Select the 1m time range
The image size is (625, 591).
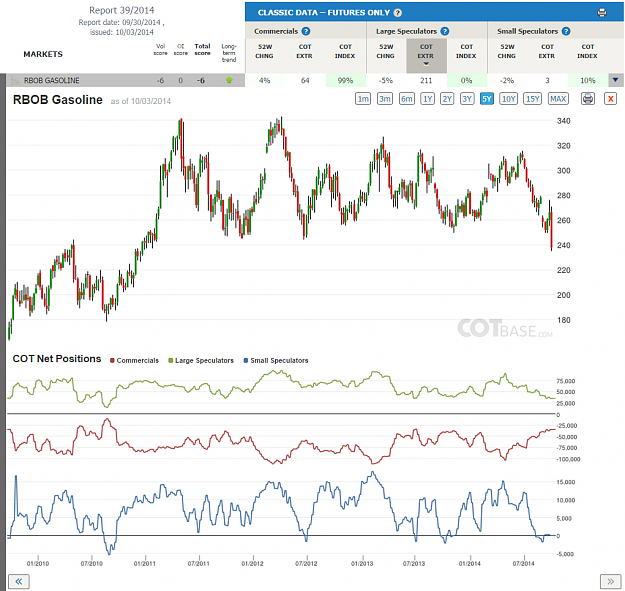(363, 98)
